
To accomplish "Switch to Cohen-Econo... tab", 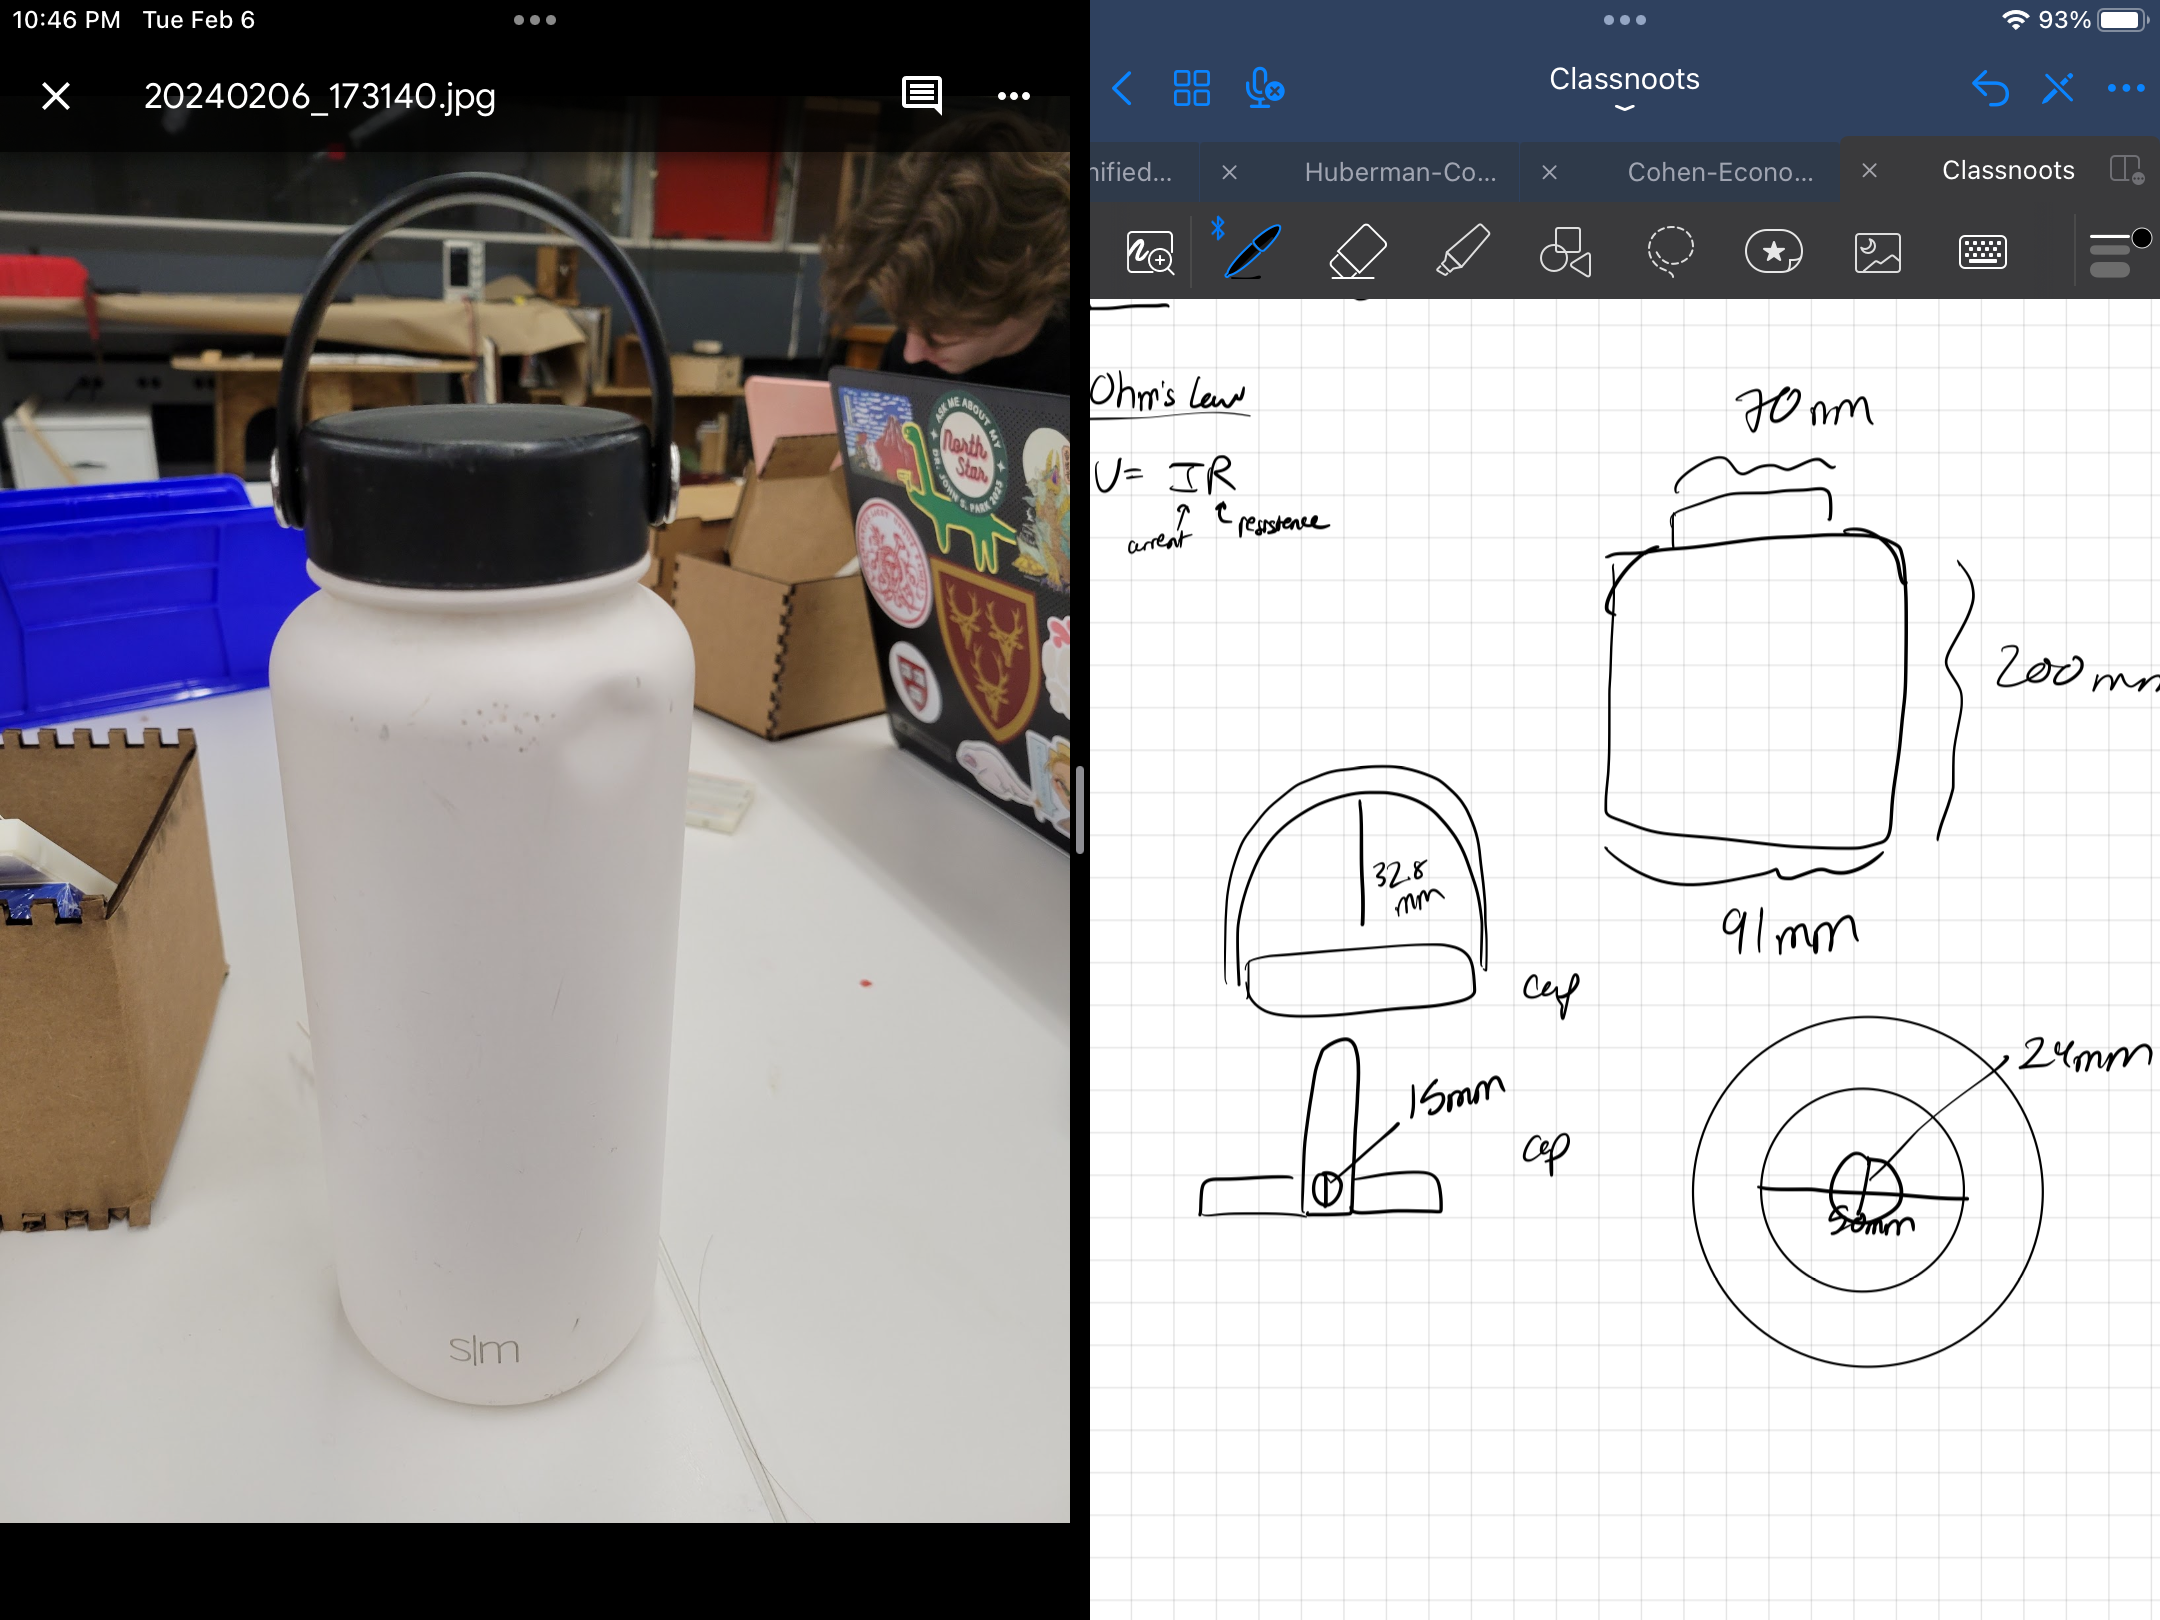I will [x=1720, y=172].
